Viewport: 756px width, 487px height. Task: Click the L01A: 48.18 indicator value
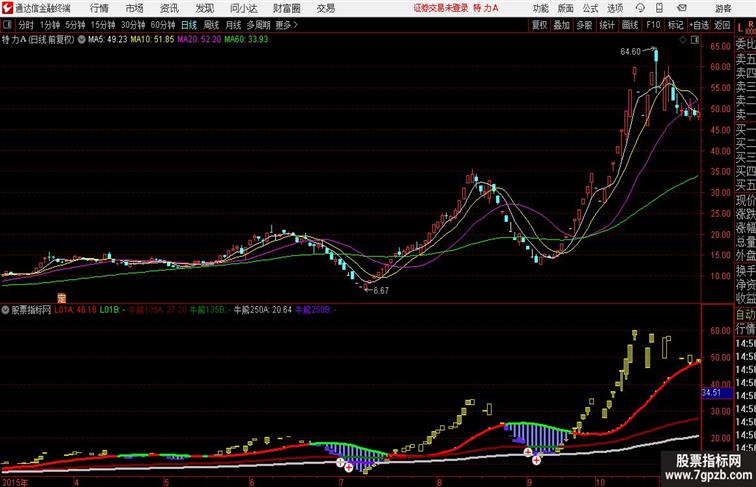(x=75, y=310)
